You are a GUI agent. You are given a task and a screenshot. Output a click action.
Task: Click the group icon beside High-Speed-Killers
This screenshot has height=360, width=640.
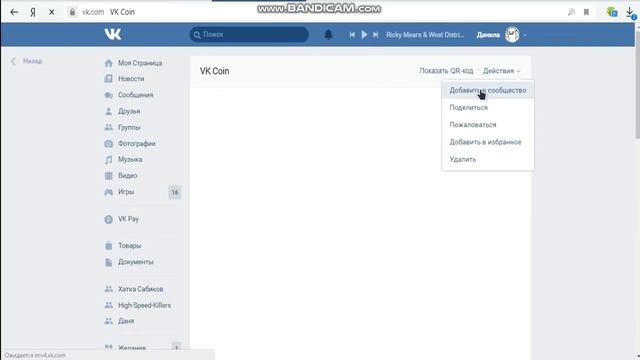point(108,305)
